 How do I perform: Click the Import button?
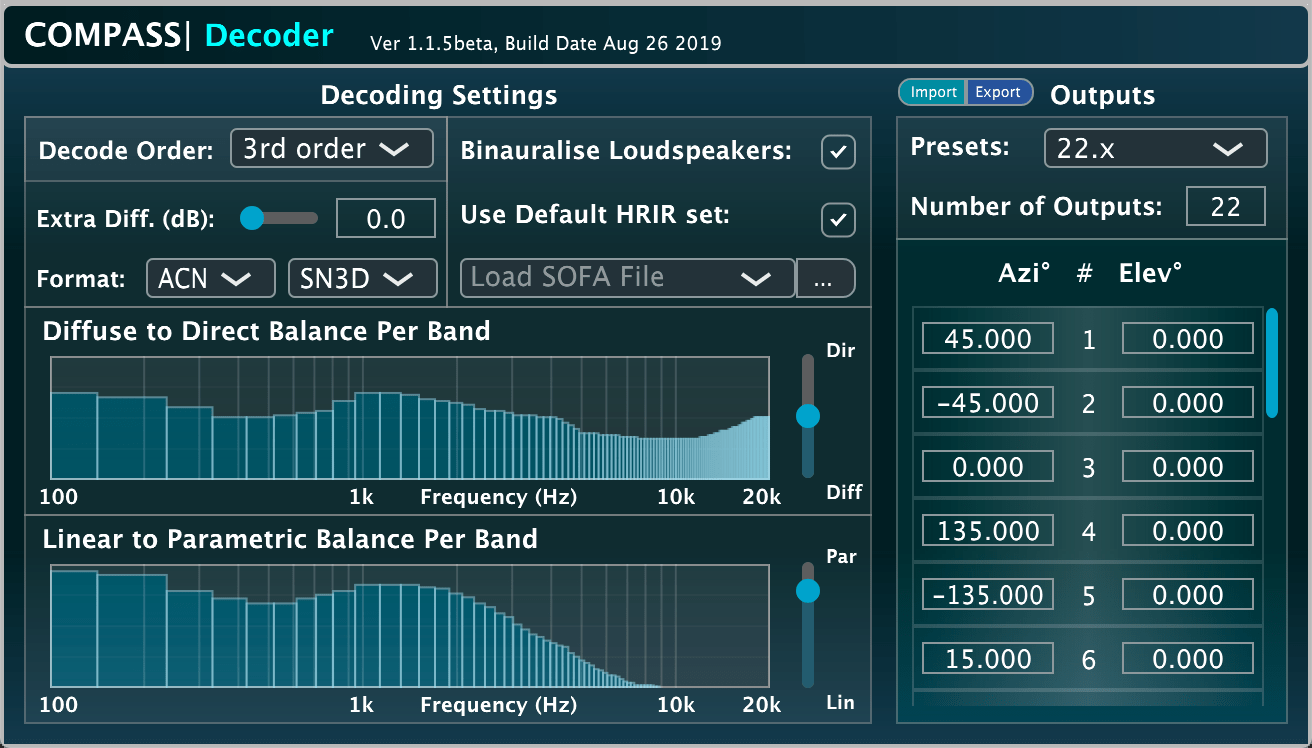click(933, 92)
